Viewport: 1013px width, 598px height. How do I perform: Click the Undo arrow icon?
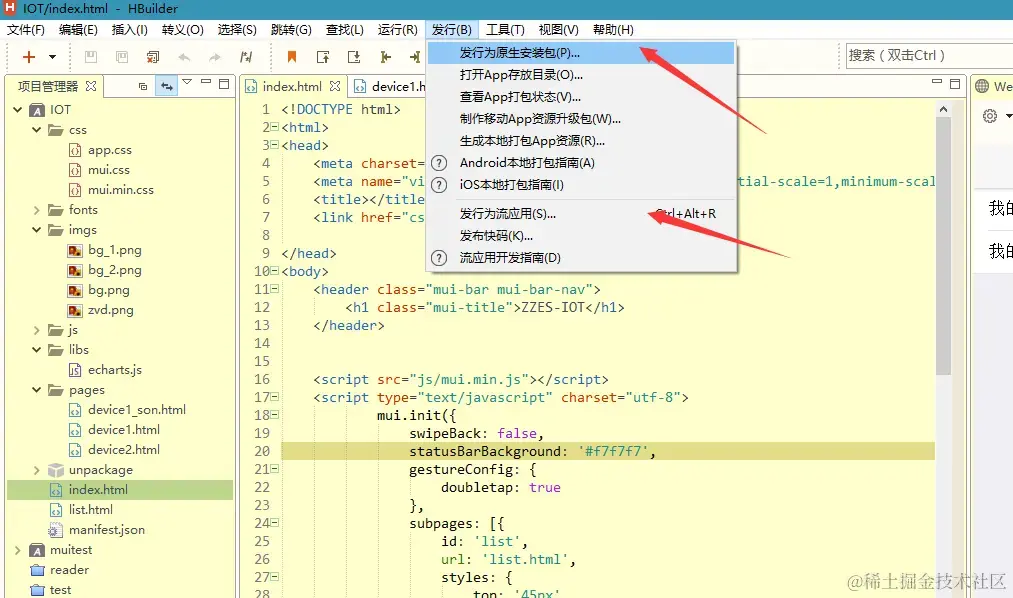pyautogui.click(x=183, y=57)
